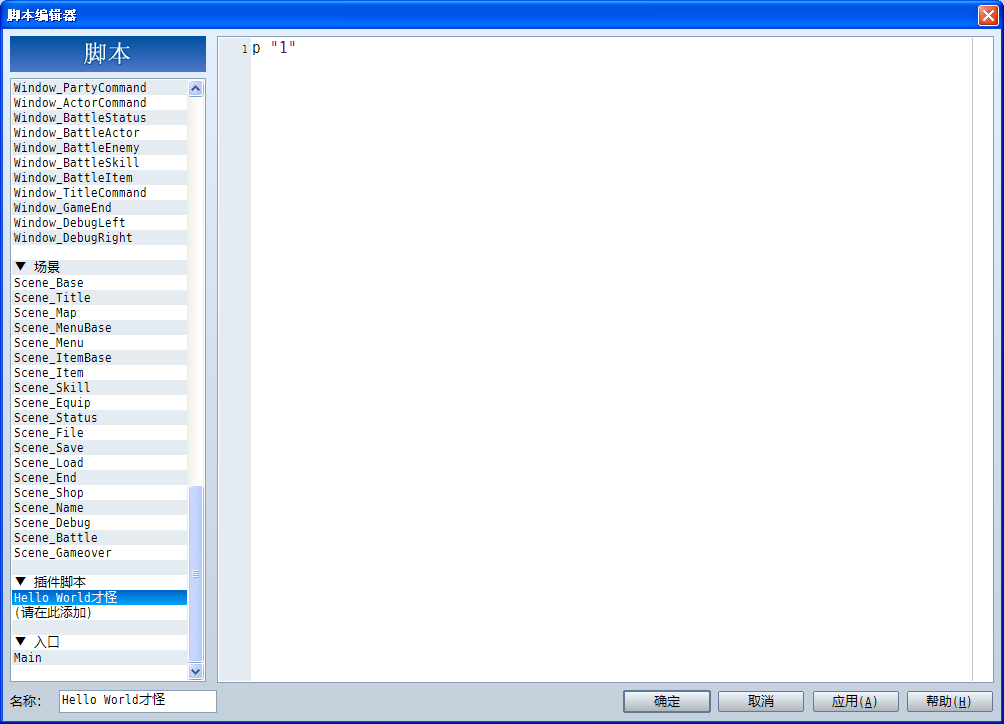Choose the Scene_Shop script
Image resolution: width=1004 pixels, height=724 pixels.
[99, 492]
